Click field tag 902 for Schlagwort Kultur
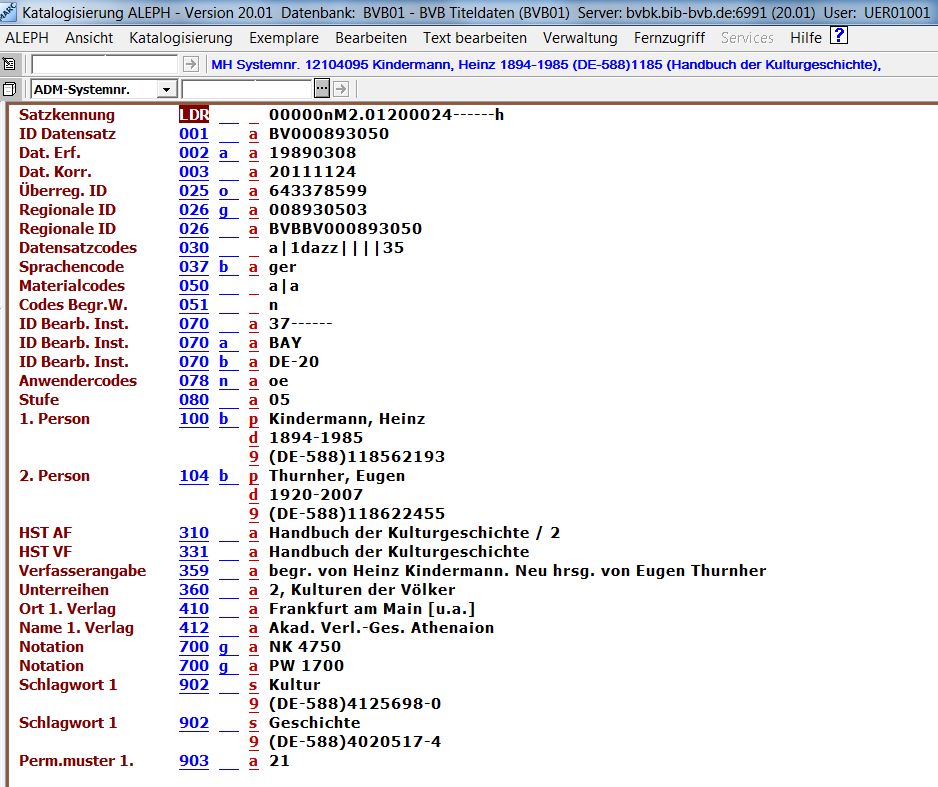Image resolution: width=938 pixels, height=787 pixels. pos(194,685)
